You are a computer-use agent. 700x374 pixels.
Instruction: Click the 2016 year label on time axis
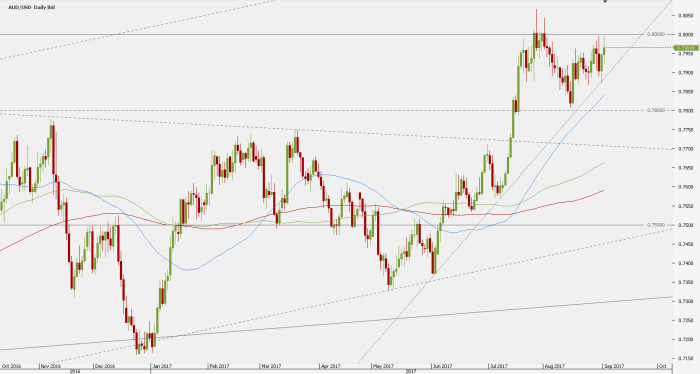point(75,371)
